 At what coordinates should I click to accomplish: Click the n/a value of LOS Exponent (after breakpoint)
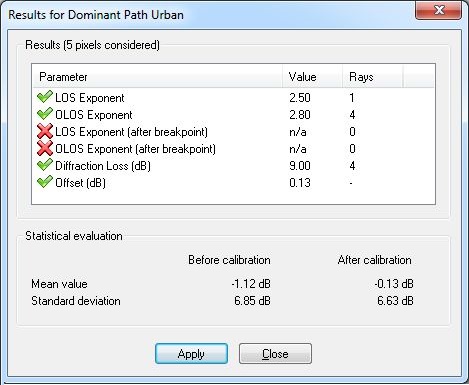tap(298, 132)
